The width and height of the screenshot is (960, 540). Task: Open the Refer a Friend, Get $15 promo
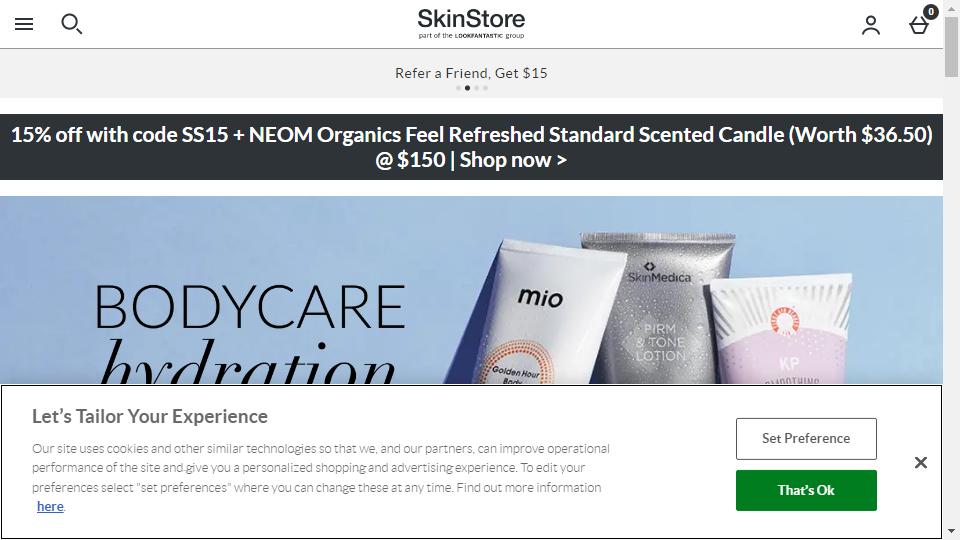click(x=471, y=73)
